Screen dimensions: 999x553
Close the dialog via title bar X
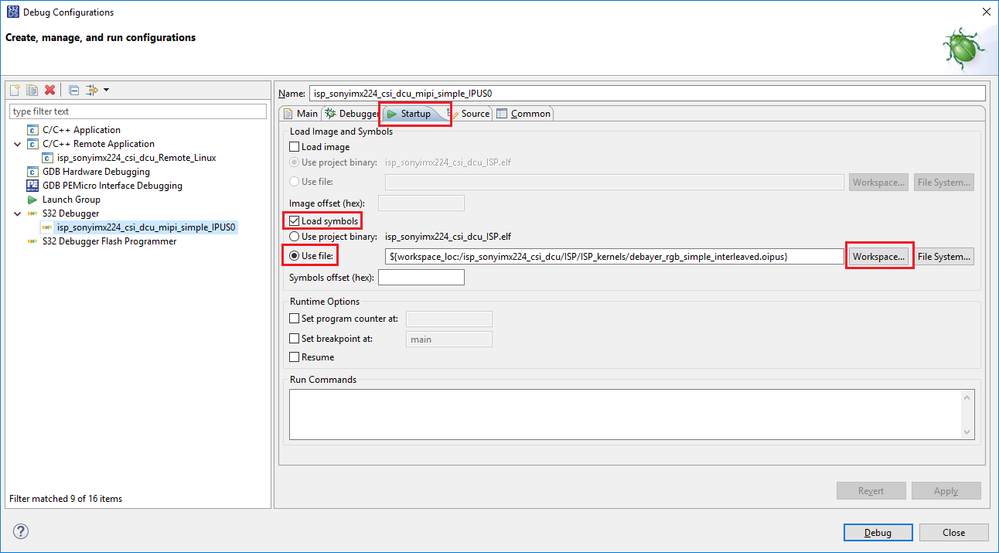pos(984,12)
